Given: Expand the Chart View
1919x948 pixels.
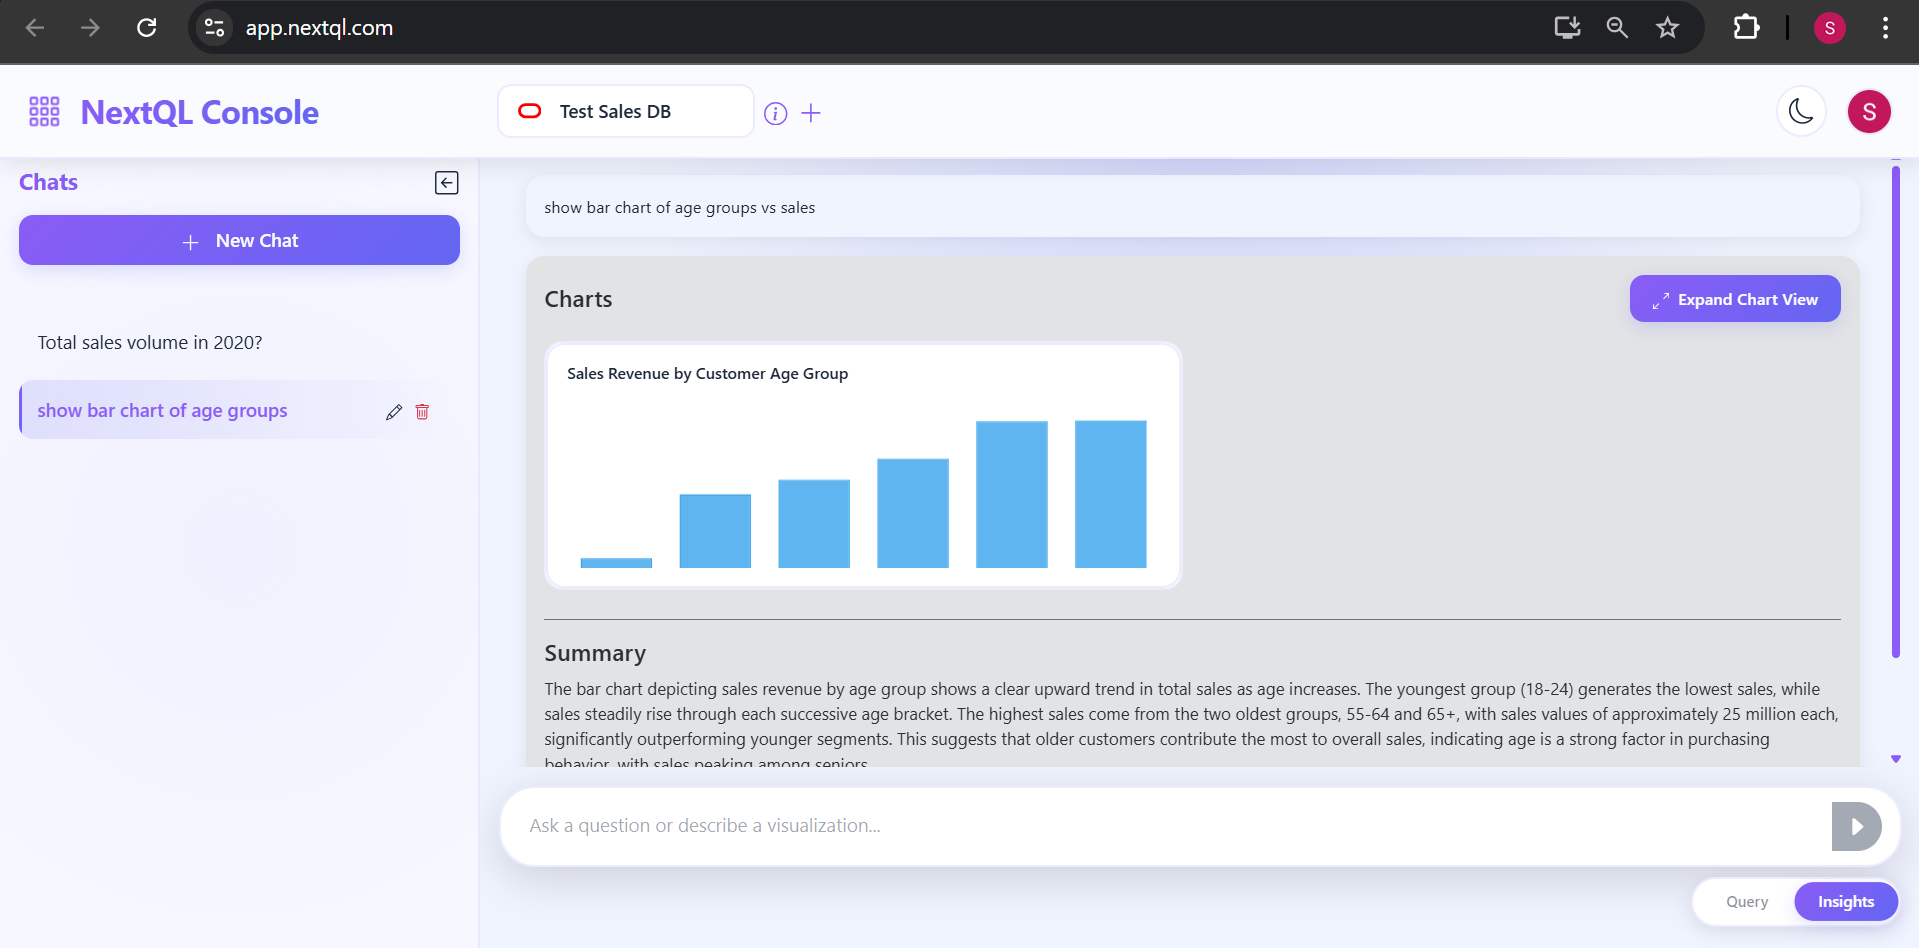Looking at the screenshot, I should click(x=1734, y=298).
